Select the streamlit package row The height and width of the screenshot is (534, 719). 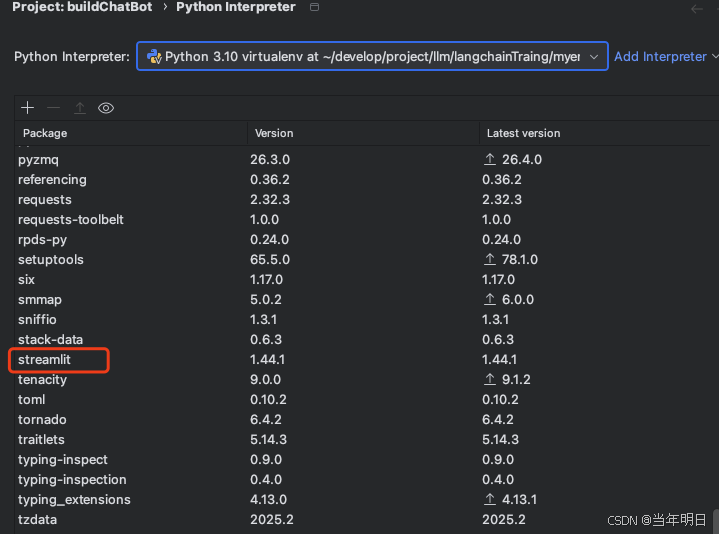[x=364, y=360]
